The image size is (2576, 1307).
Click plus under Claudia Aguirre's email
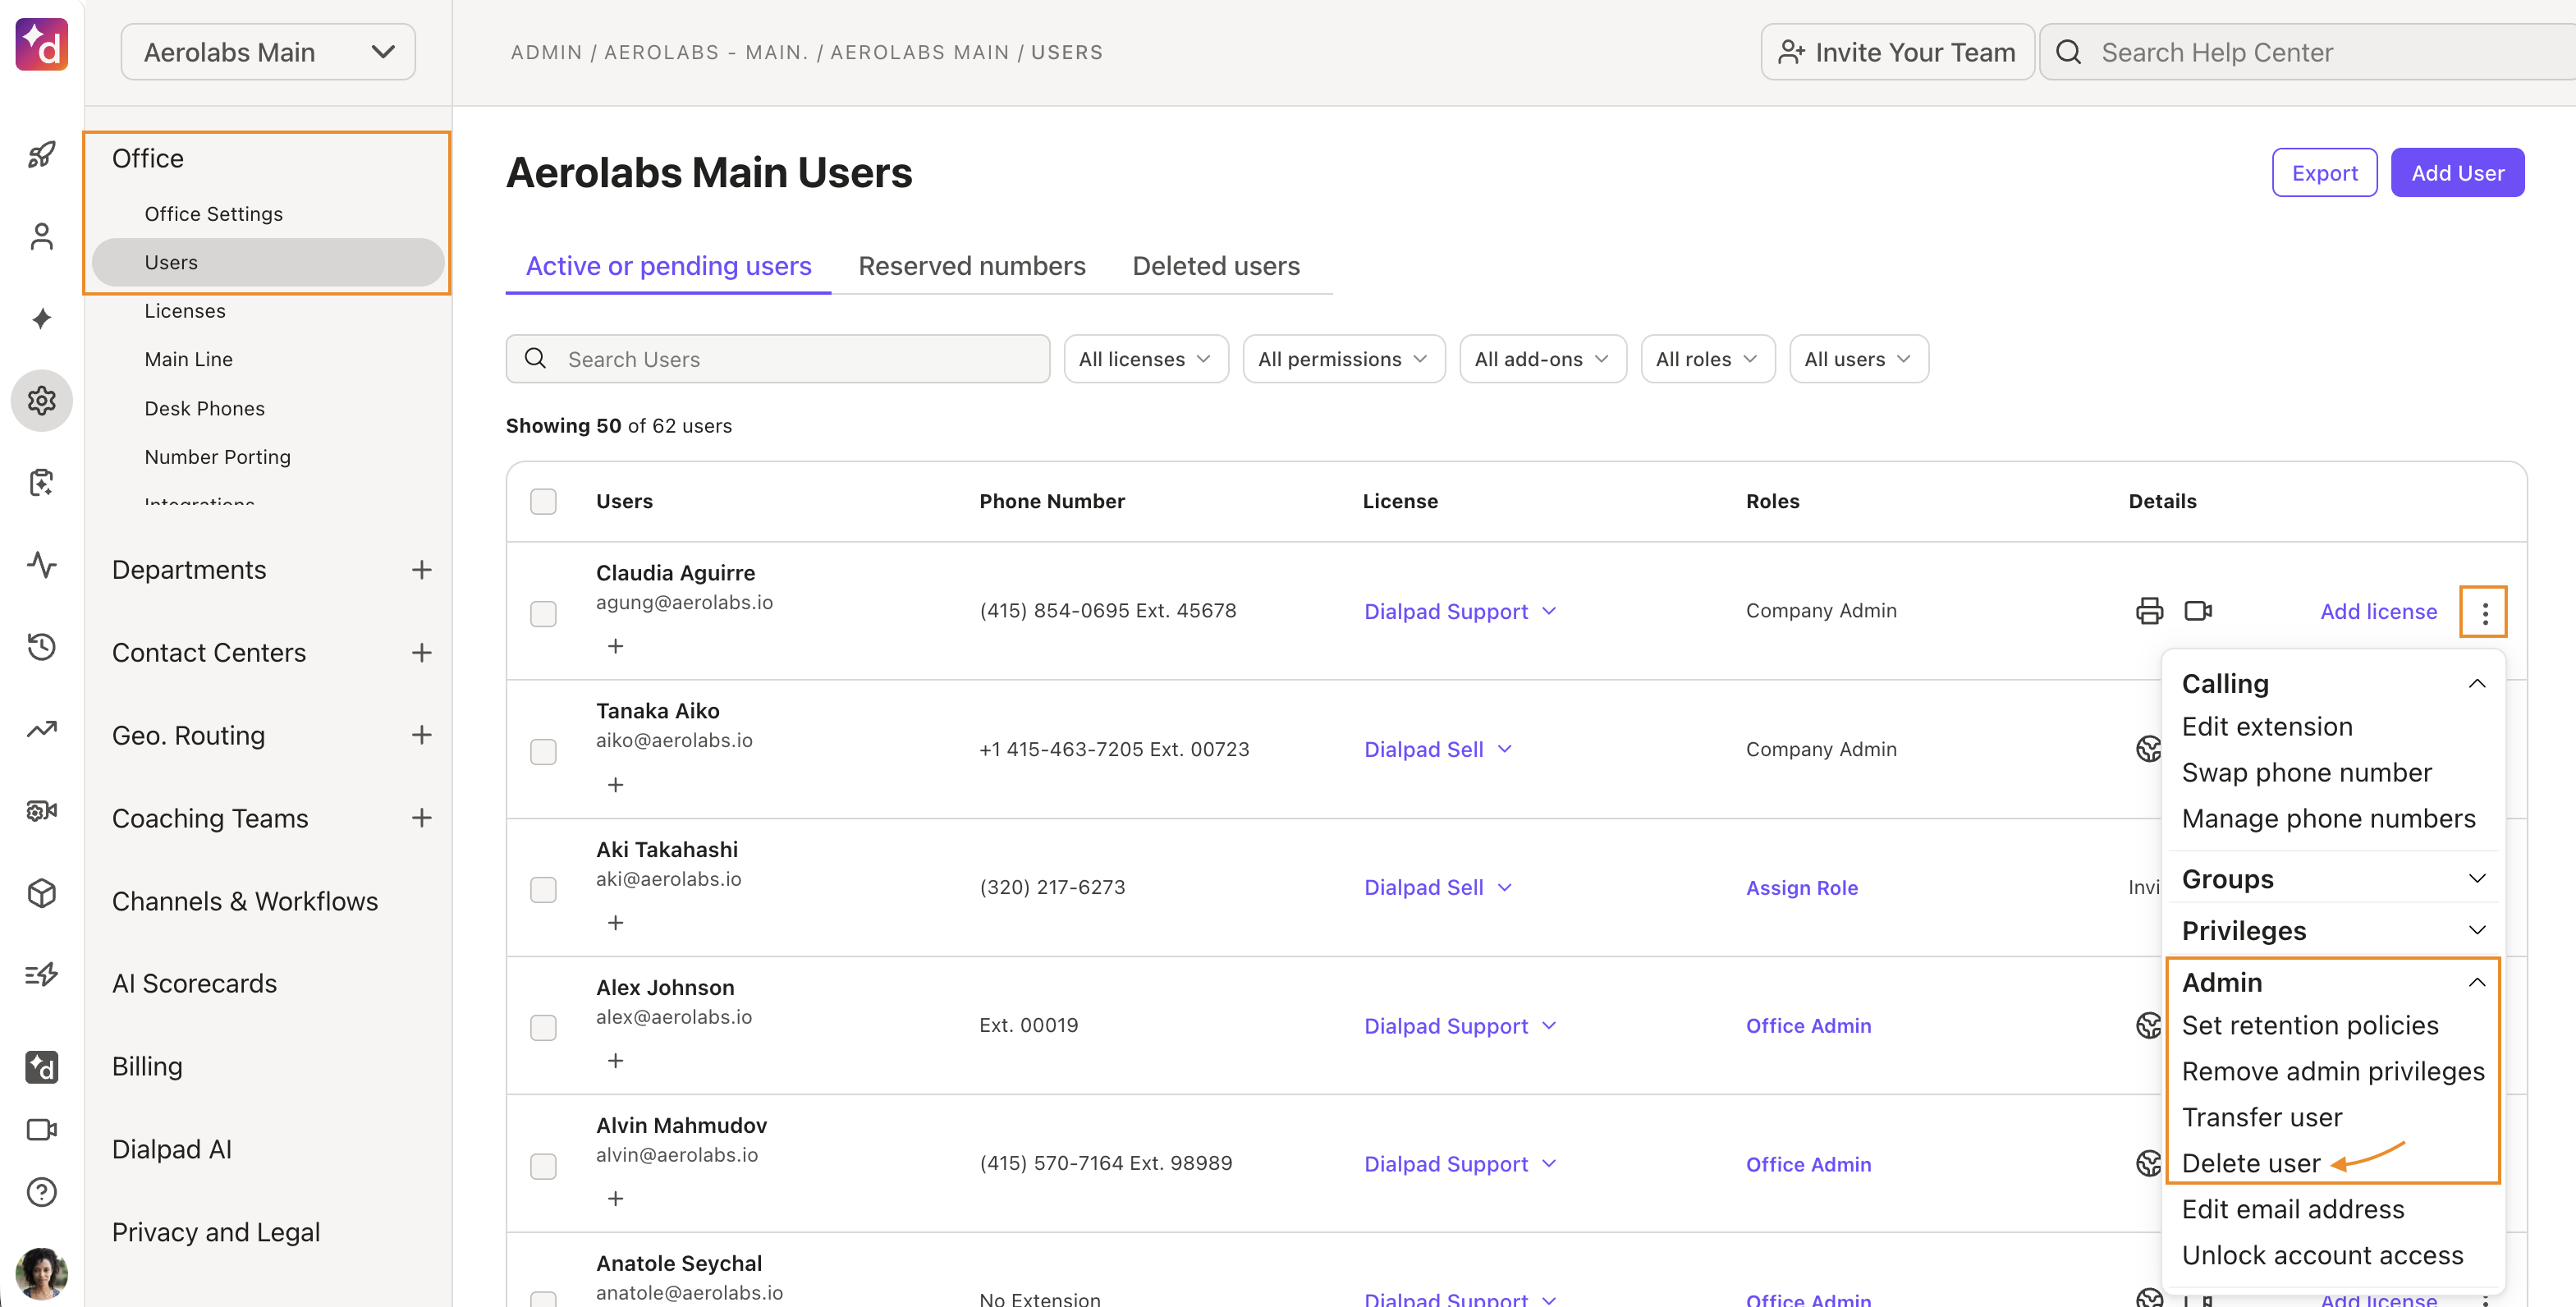click(x=615, y=646)
